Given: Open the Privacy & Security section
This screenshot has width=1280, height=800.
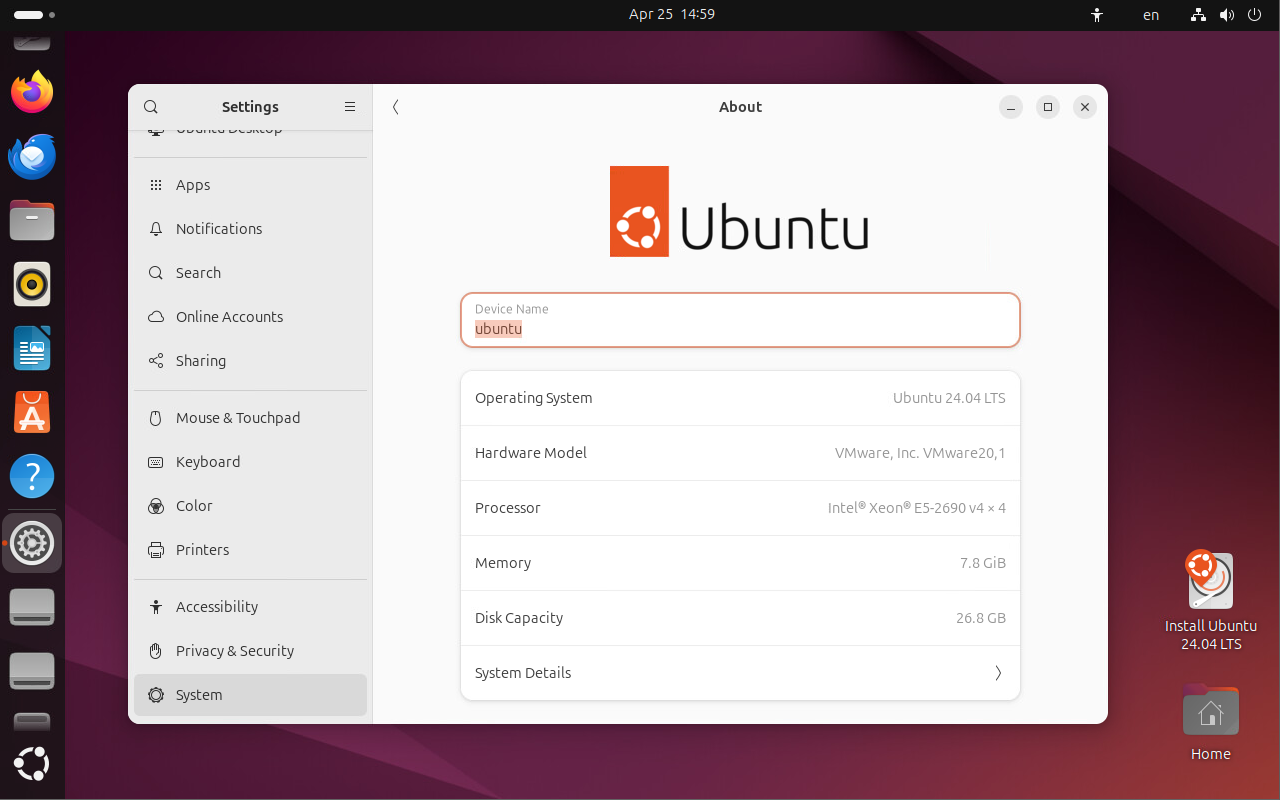Looking at the screenshot, I should click(x=235, y=651).
